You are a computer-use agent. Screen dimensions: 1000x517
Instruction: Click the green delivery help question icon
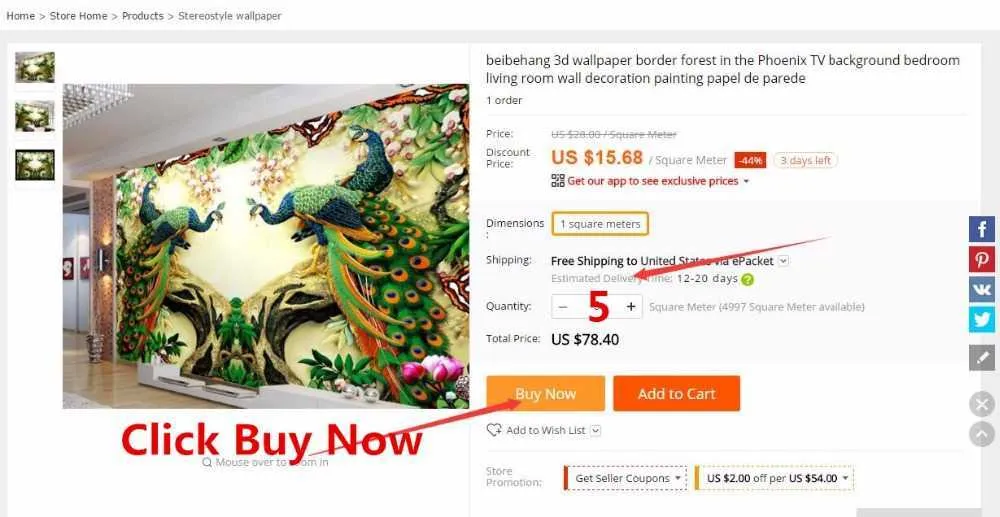(747, 279)
